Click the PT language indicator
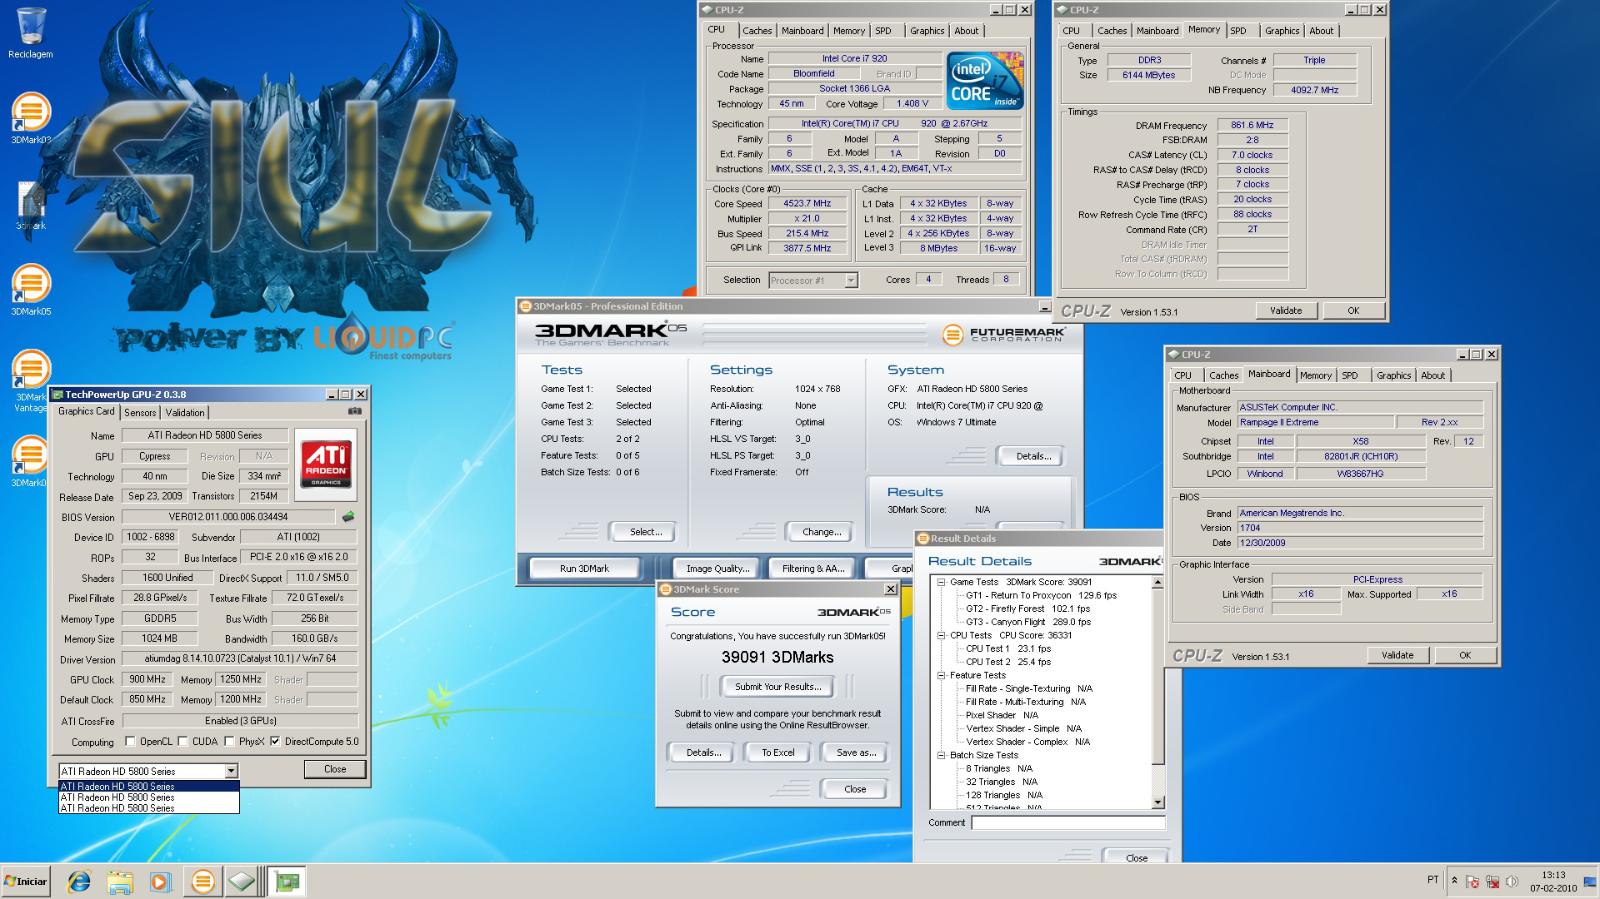Screen dimensions: 1600x899 1432,880
